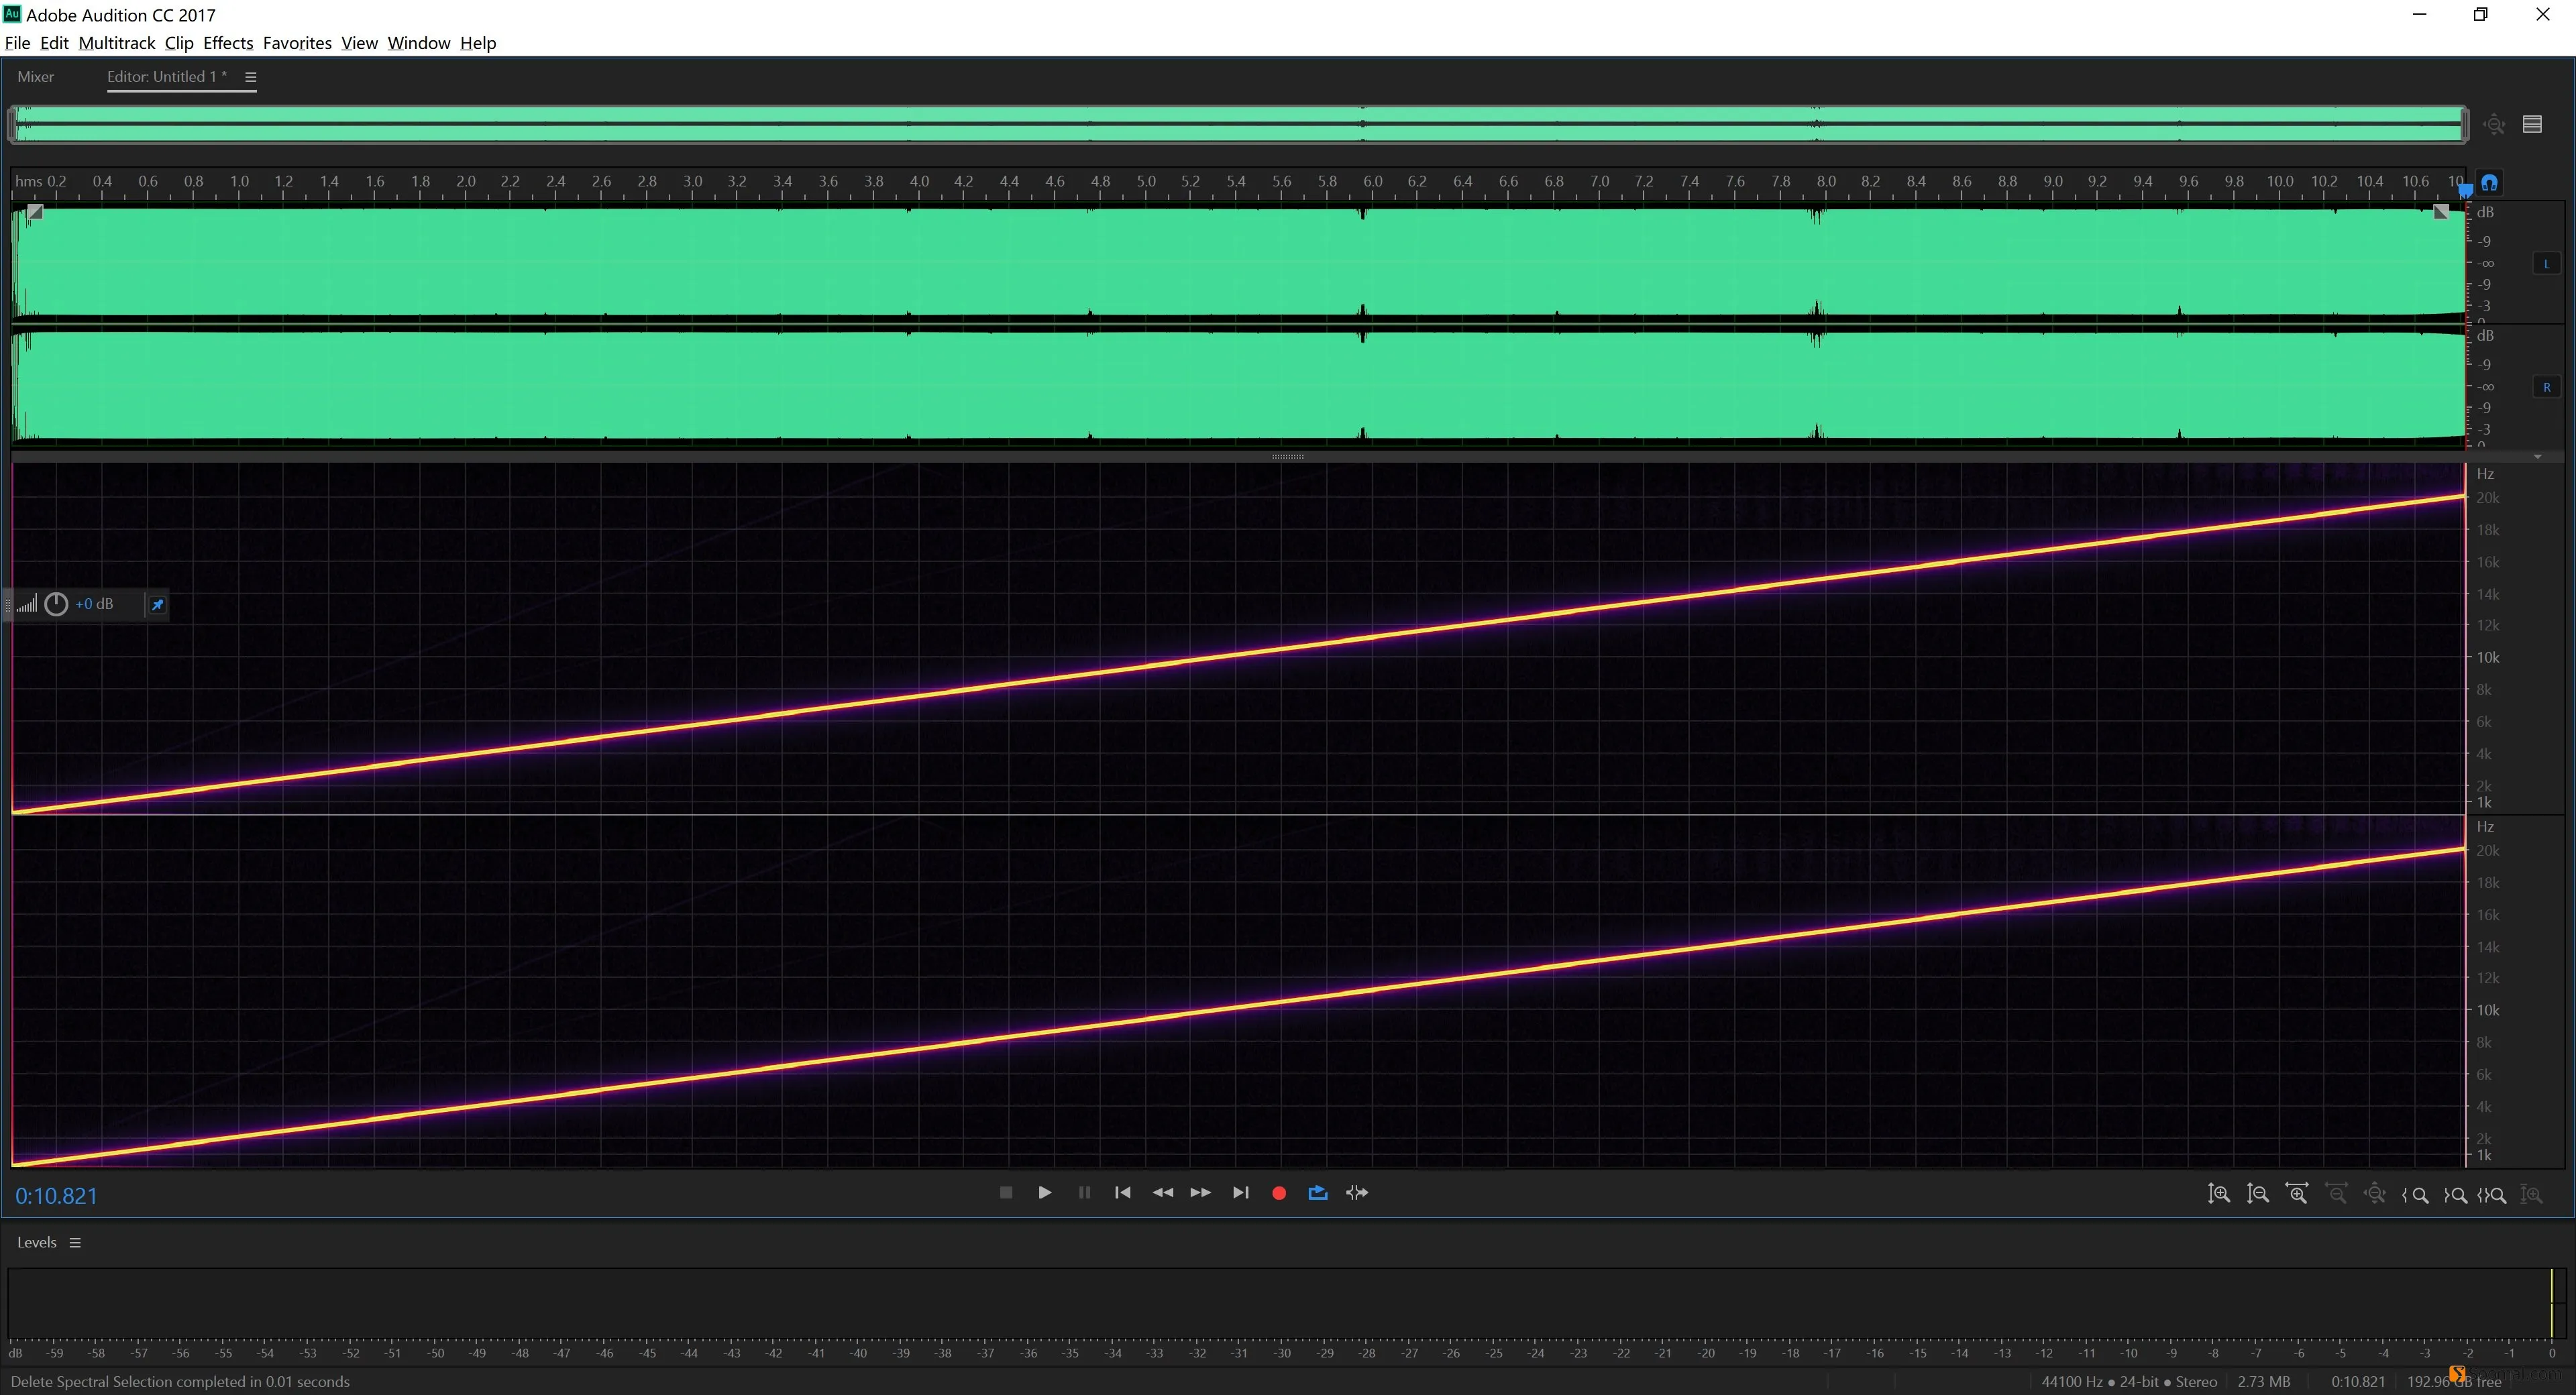Move playhead to next marker
This screenshot has width=2576, height=1395.
coord(1240,1192)
